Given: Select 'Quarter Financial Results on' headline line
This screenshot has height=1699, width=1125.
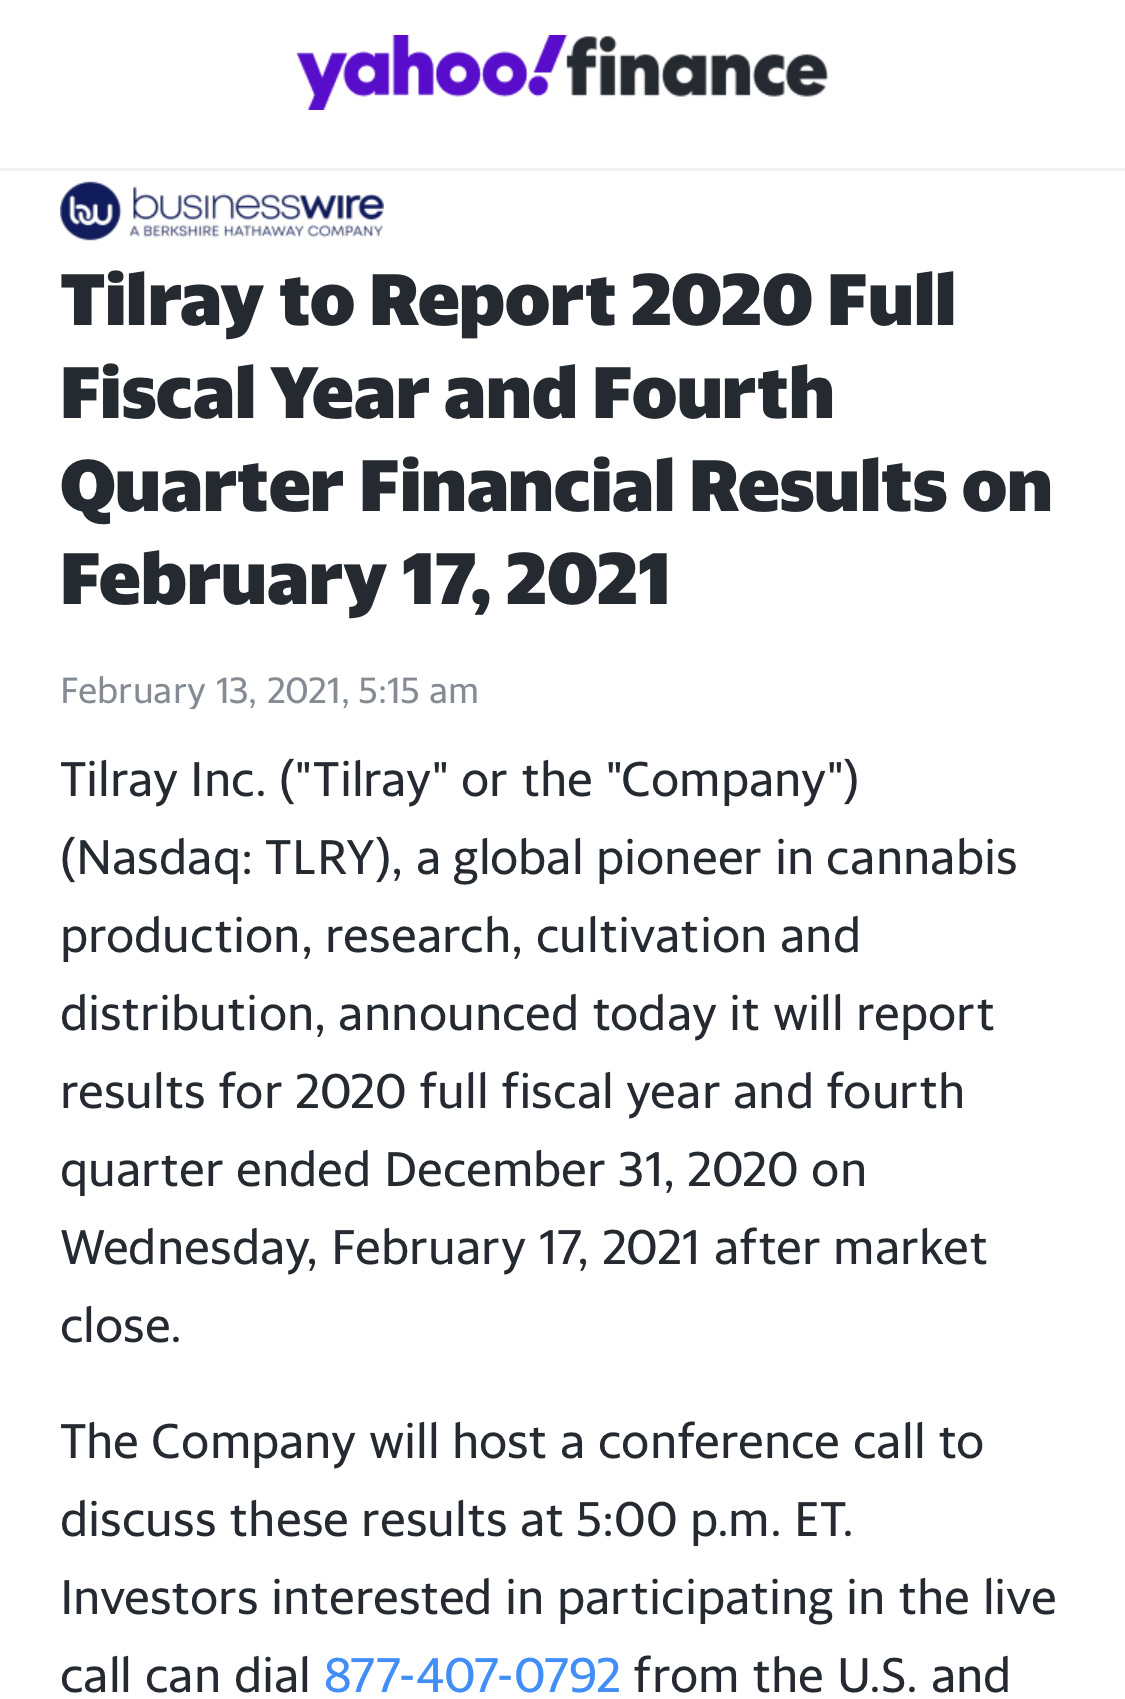Looking at the screenshot, I should (x=556, y=487).
